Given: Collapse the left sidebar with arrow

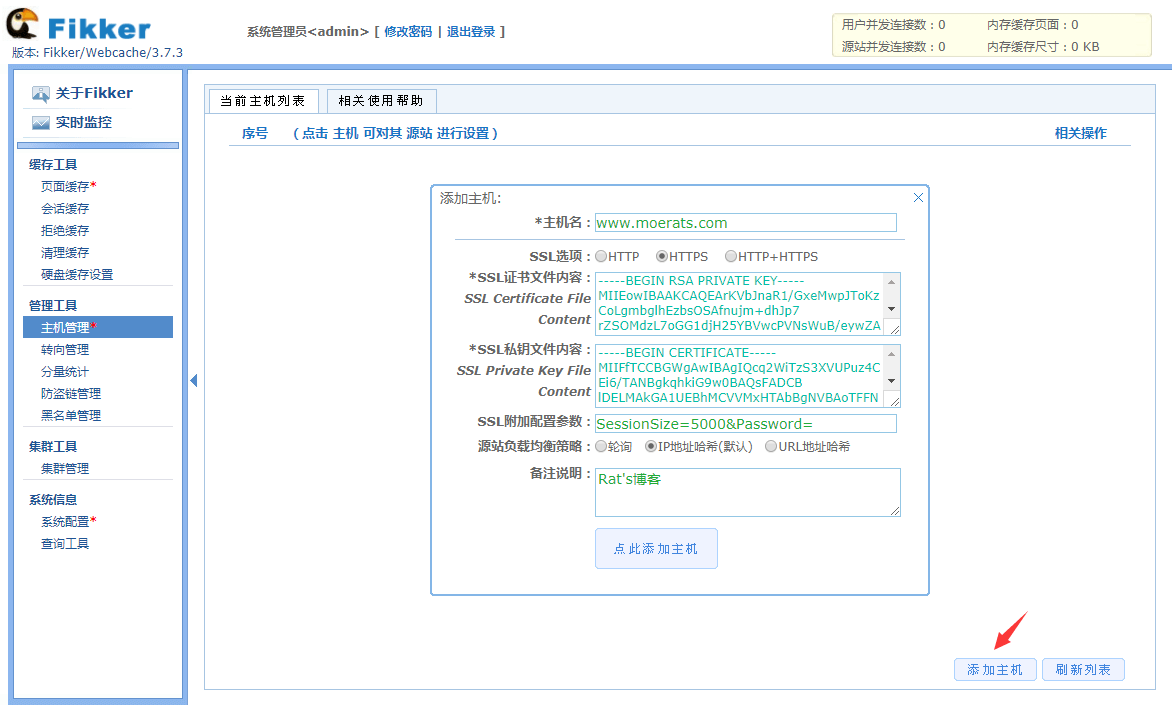Looking at the screenshot, I should (x=194, y=380).
